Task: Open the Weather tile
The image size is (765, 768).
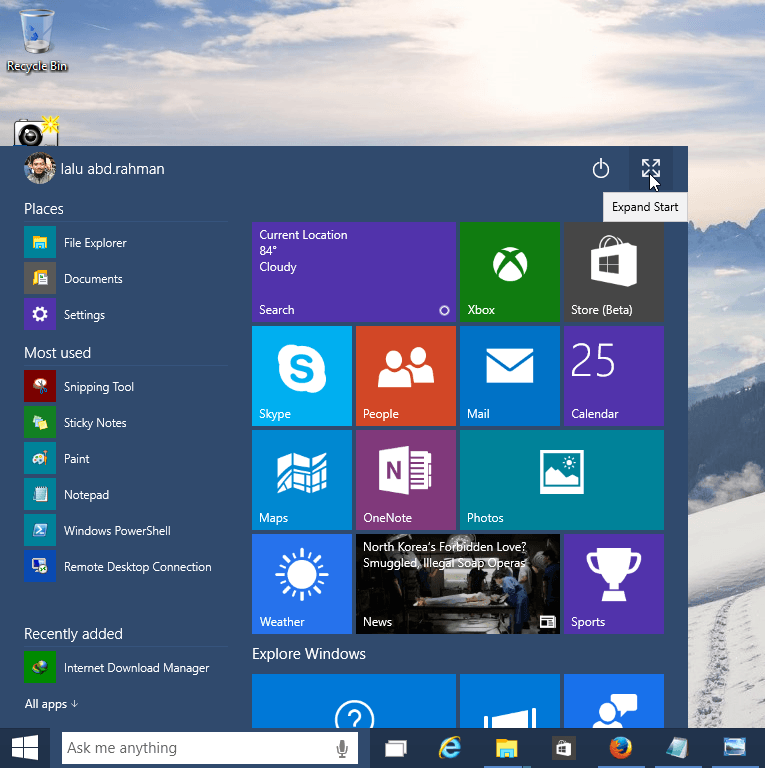Action: tap(302, 584)
